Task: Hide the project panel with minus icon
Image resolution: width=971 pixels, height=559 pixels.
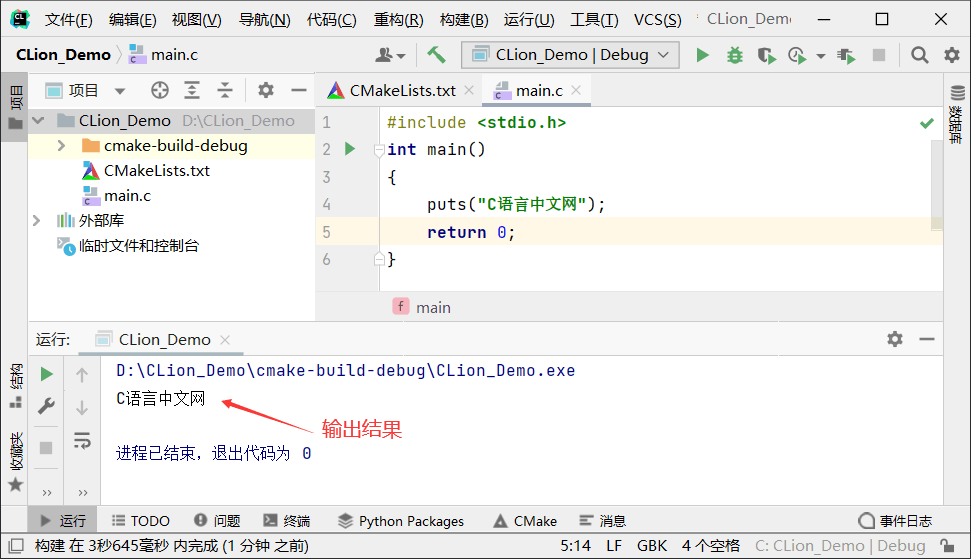Action: (x=299, y=90)
